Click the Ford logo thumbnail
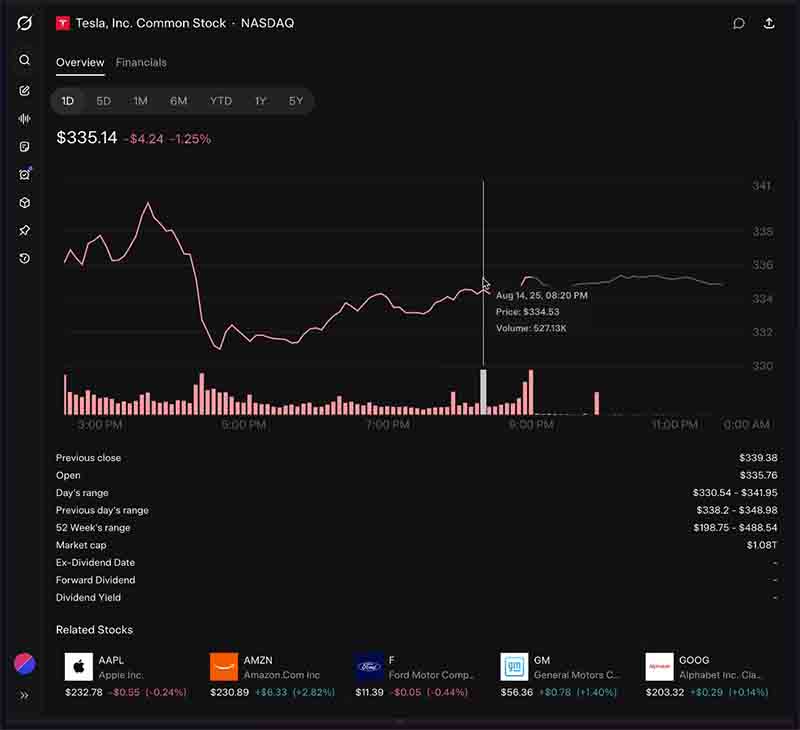The height and width of the screenshot is (730, 800). (x=369, y=666)
